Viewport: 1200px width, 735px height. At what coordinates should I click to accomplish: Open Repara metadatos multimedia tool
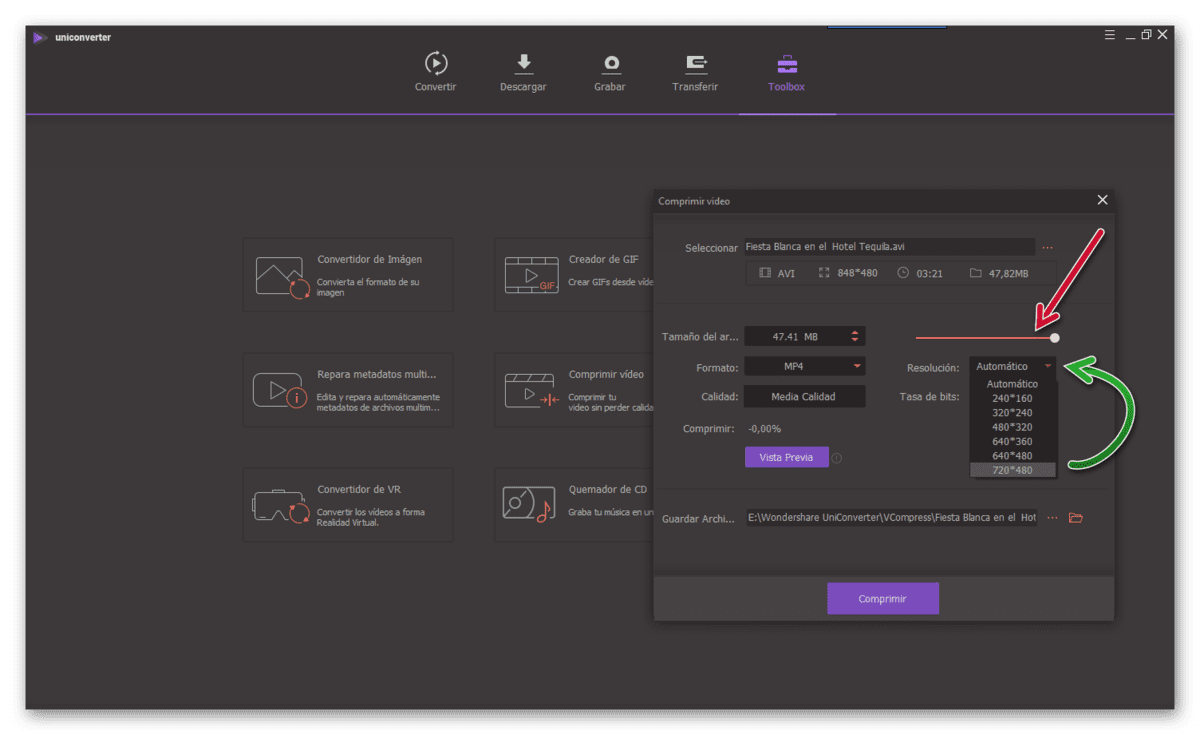click(348, 389)
